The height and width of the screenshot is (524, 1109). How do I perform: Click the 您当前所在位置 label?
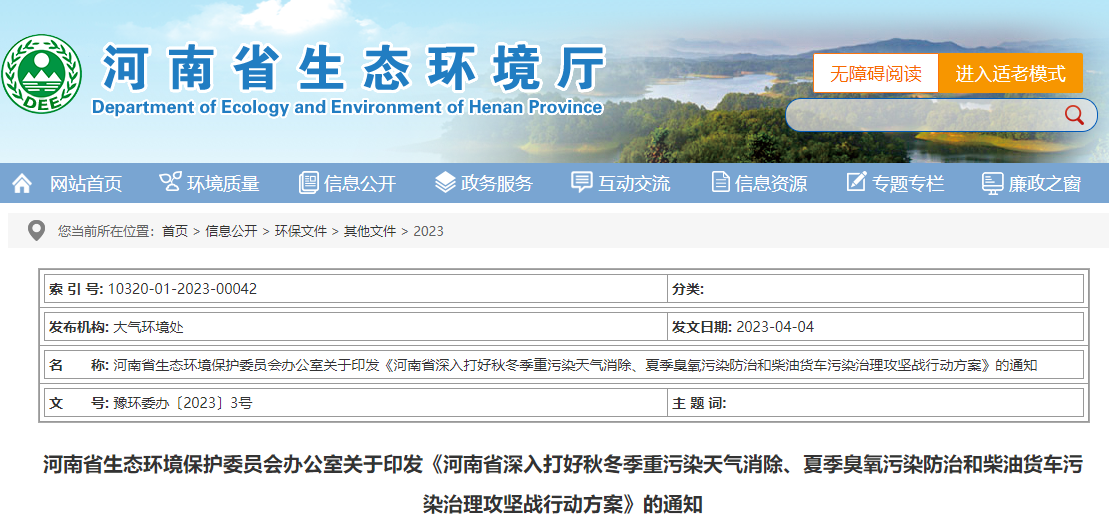click(106, 231)
